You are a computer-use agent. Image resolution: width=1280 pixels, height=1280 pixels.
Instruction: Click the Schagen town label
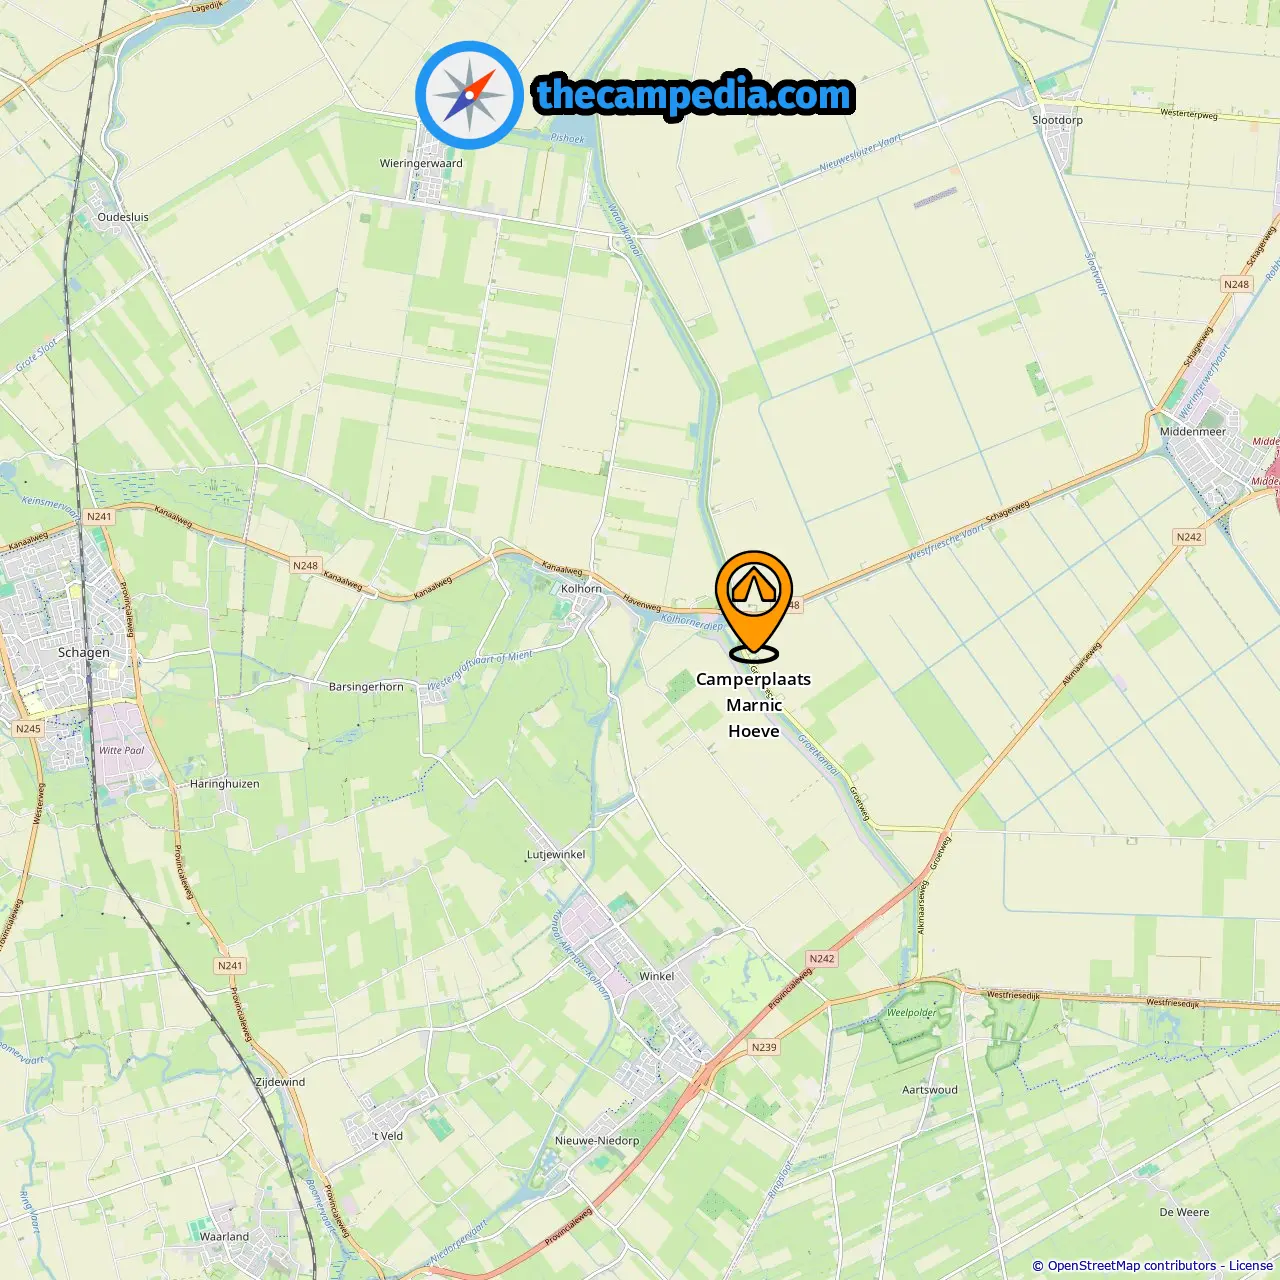tap(84, 652)
